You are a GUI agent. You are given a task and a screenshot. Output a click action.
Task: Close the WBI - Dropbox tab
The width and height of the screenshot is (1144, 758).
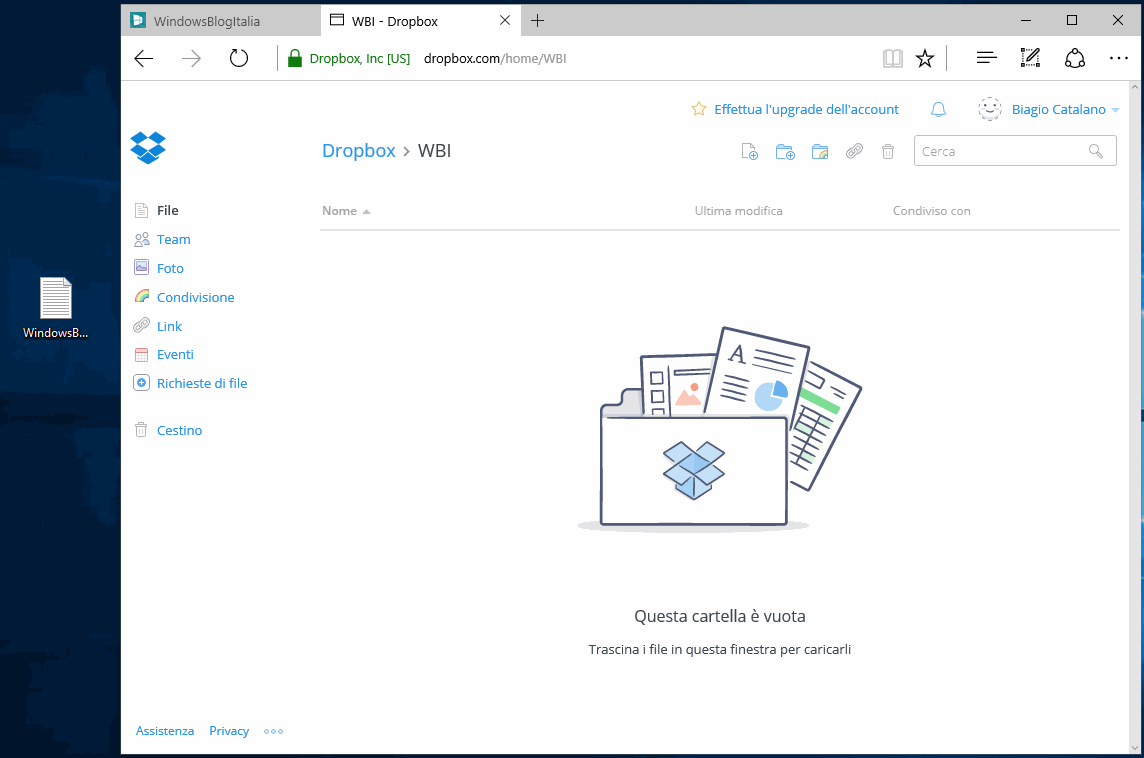(505, 20)
